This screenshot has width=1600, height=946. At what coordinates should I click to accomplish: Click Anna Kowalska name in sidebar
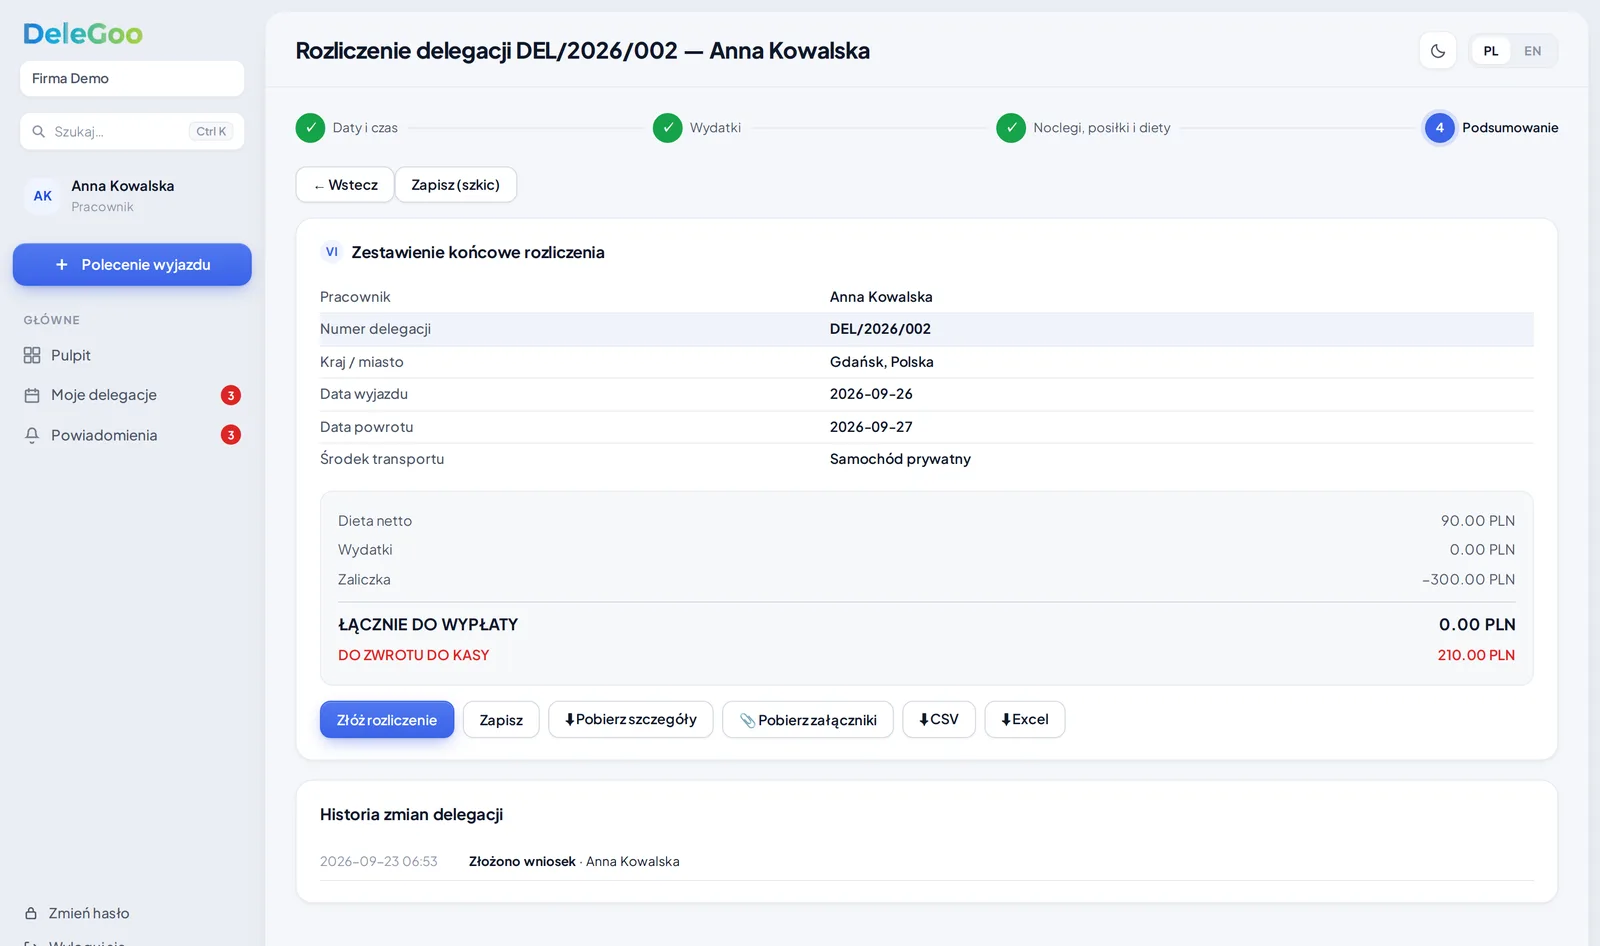point(123,186)
